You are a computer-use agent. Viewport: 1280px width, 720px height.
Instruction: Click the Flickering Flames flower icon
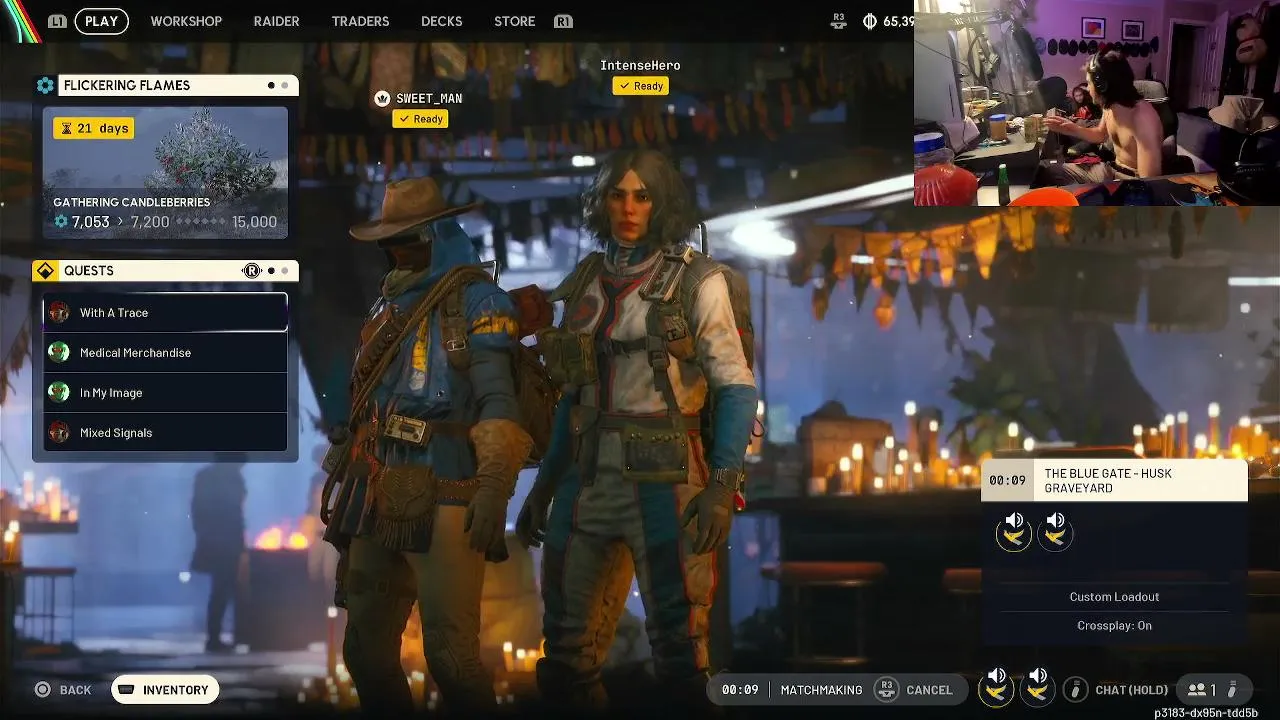[x=45, y=86]
